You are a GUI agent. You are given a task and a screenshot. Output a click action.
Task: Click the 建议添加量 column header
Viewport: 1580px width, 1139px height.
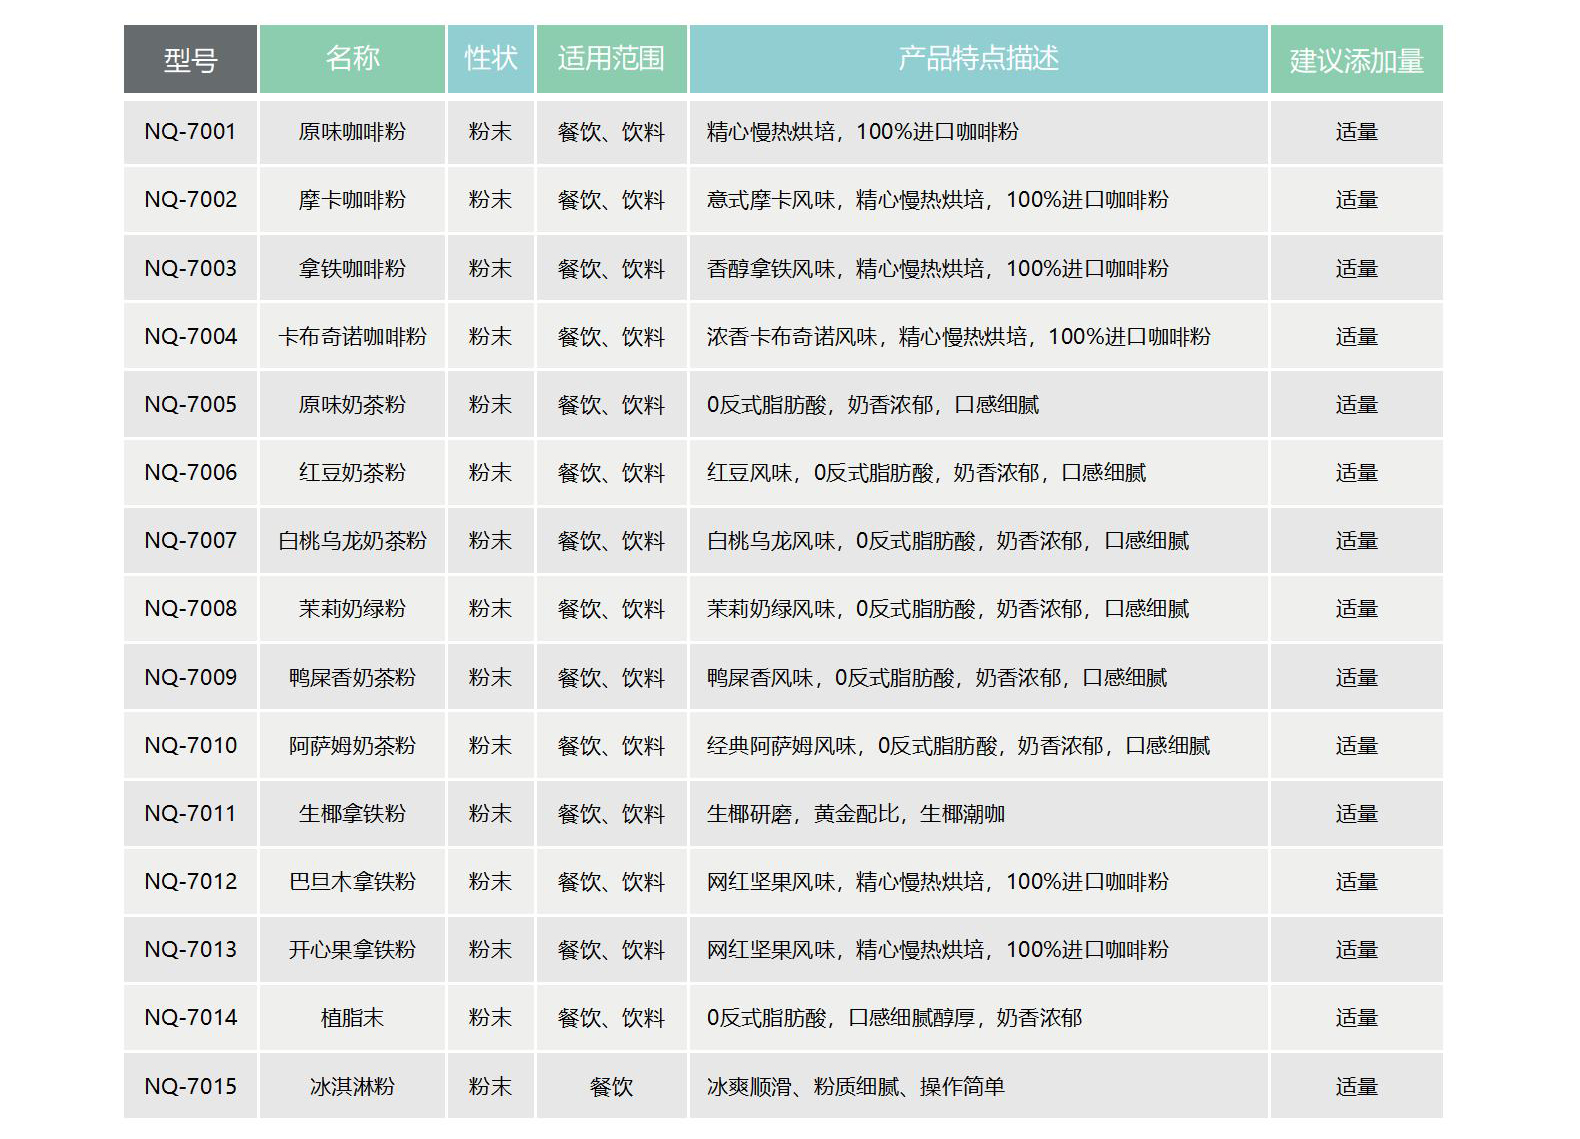coord(1356,60)
